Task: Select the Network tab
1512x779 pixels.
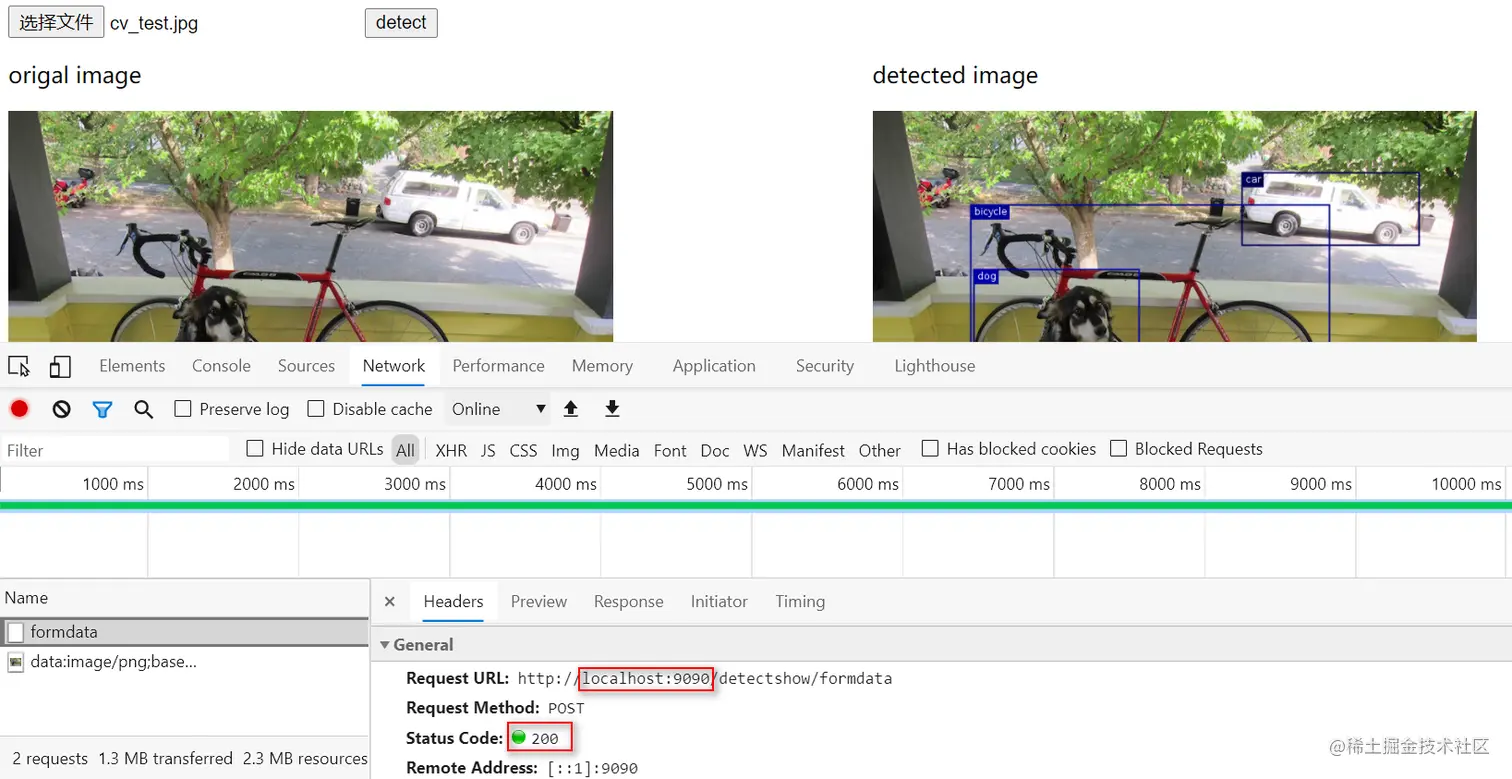Action: [x=394, y=366]
